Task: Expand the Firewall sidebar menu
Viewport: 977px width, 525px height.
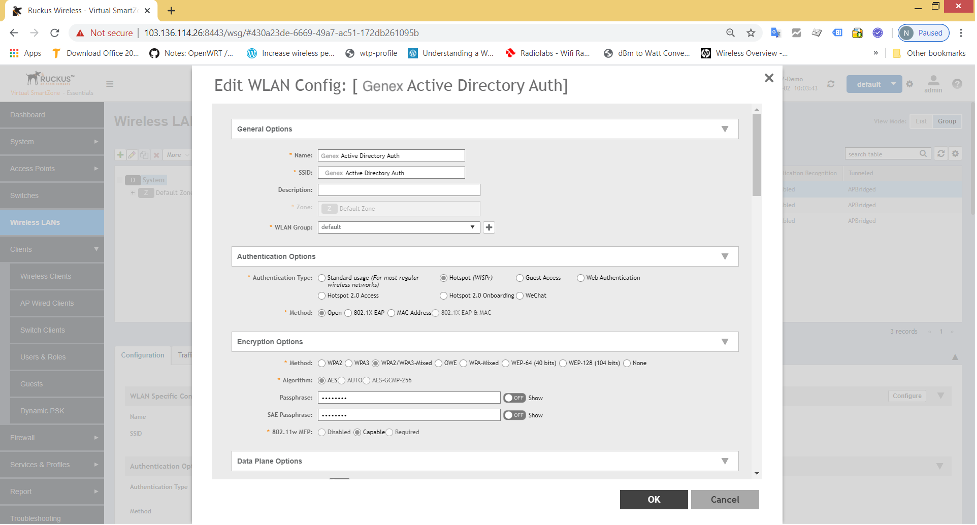Action: 52,438
